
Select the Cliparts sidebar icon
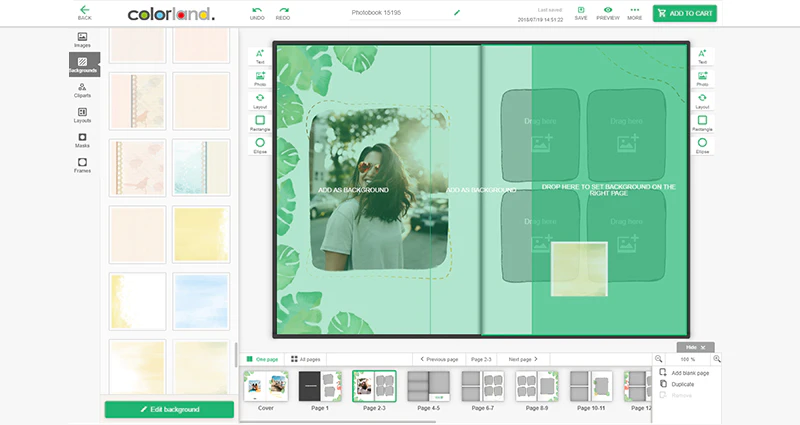(82, 90)
